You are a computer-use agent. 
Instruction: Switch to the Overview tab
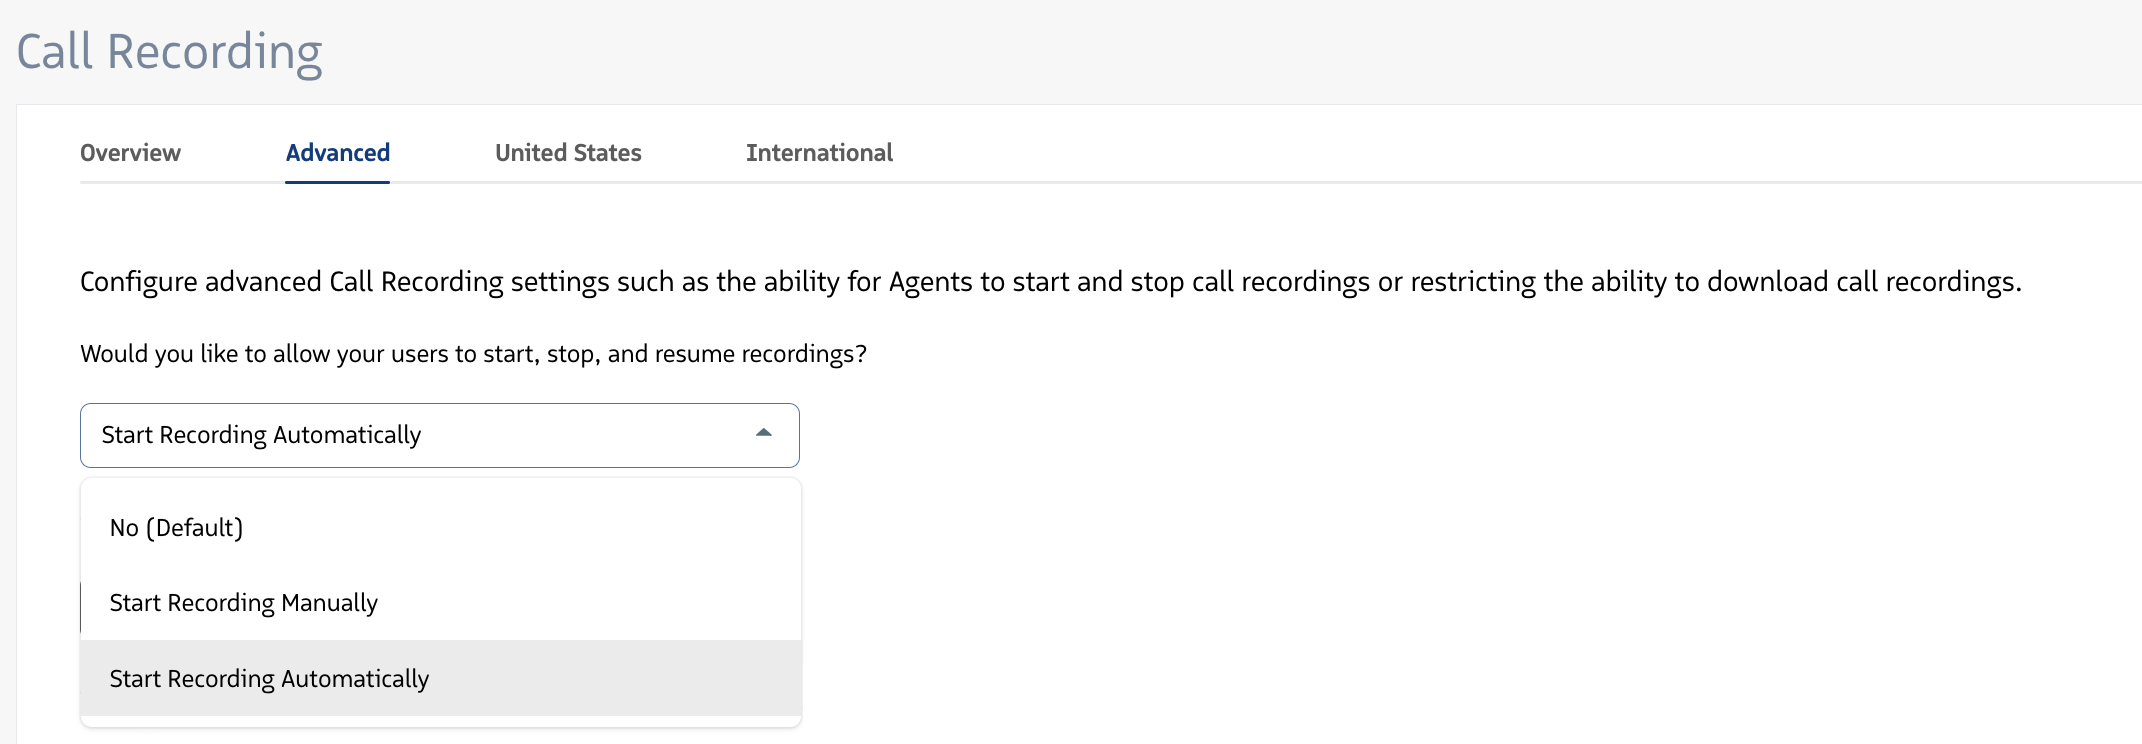130,153
